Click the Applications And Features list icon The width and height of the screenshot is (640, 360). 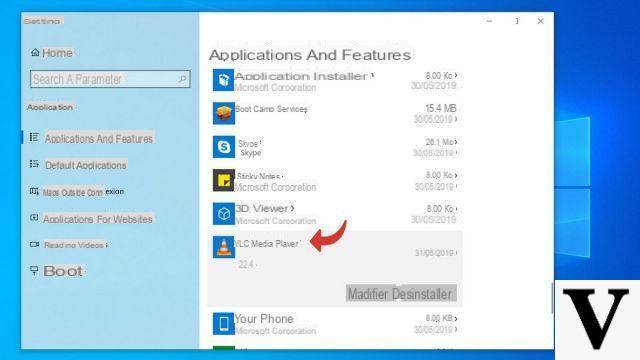(x=34, y=138)
